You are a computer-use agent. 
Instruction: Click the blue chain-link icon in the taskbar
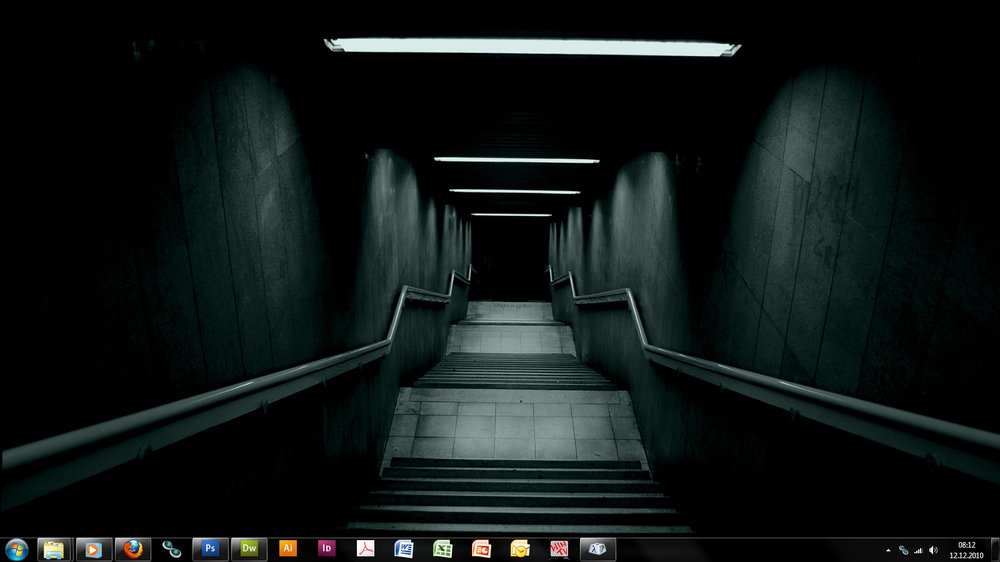click(x=172, y=549)
